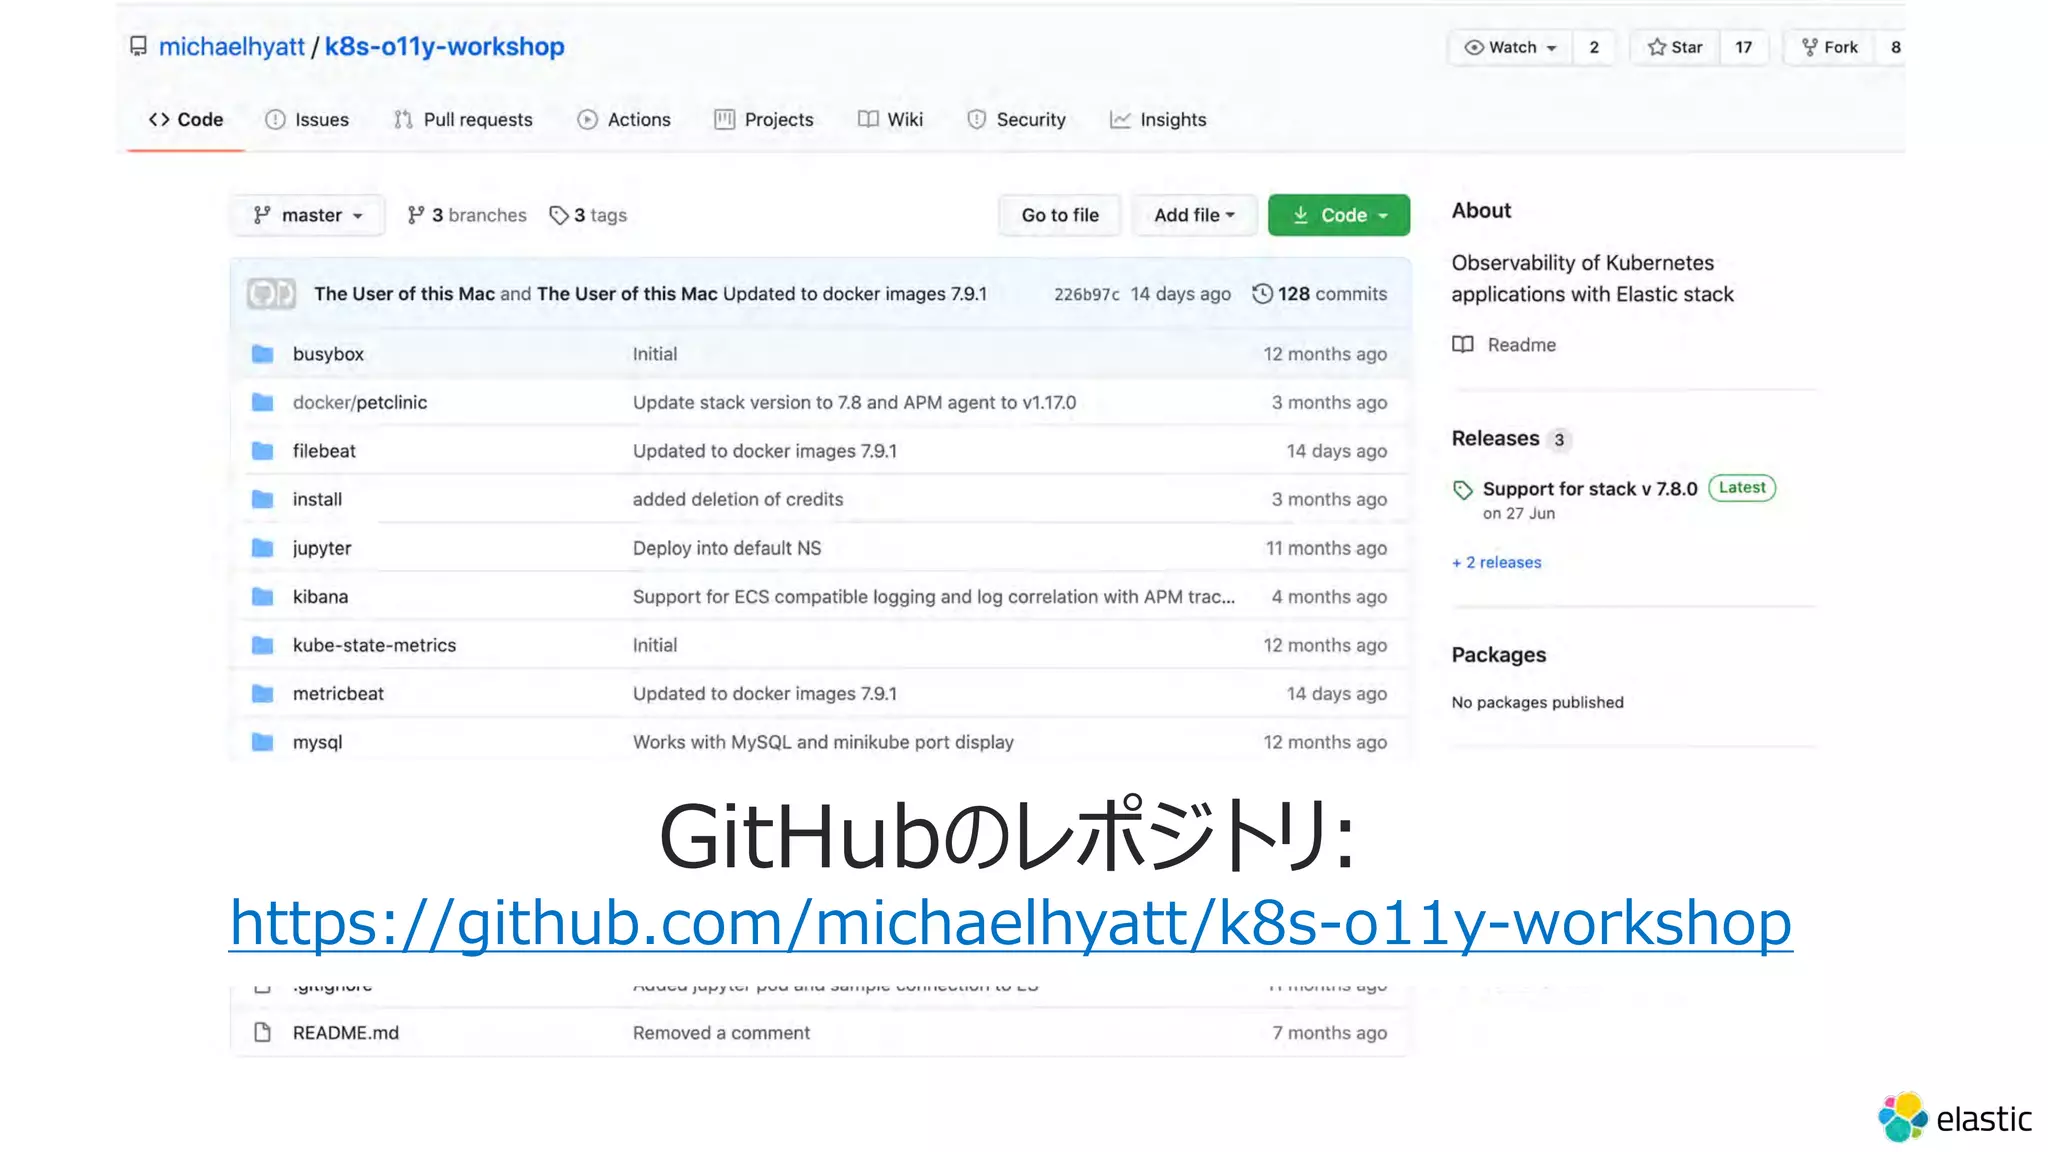Show the + 2 releases link
Viewport: 2048px width, 1152px height.
[x=1497, y=562]
